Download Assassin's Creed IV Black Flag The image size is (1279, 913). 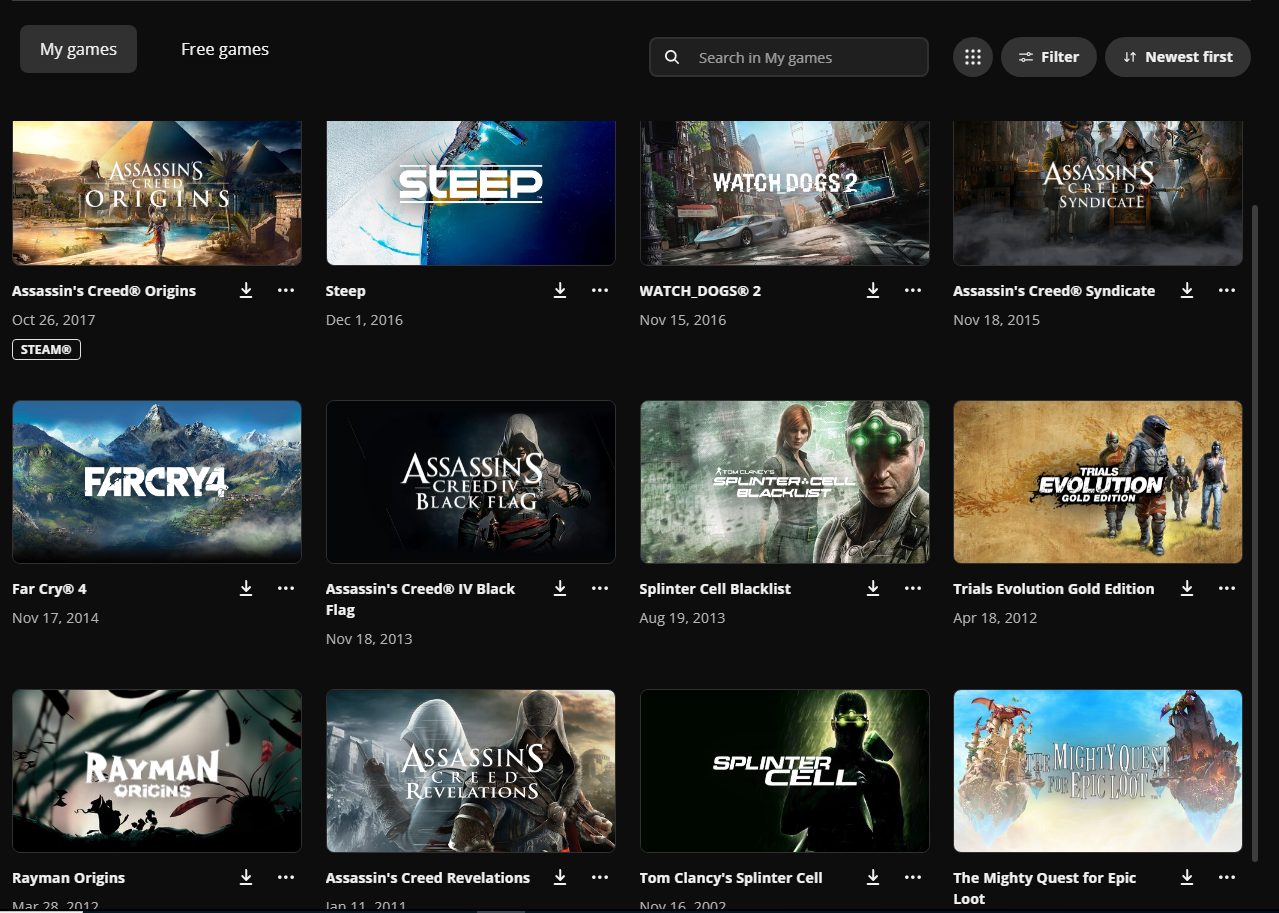560,588
